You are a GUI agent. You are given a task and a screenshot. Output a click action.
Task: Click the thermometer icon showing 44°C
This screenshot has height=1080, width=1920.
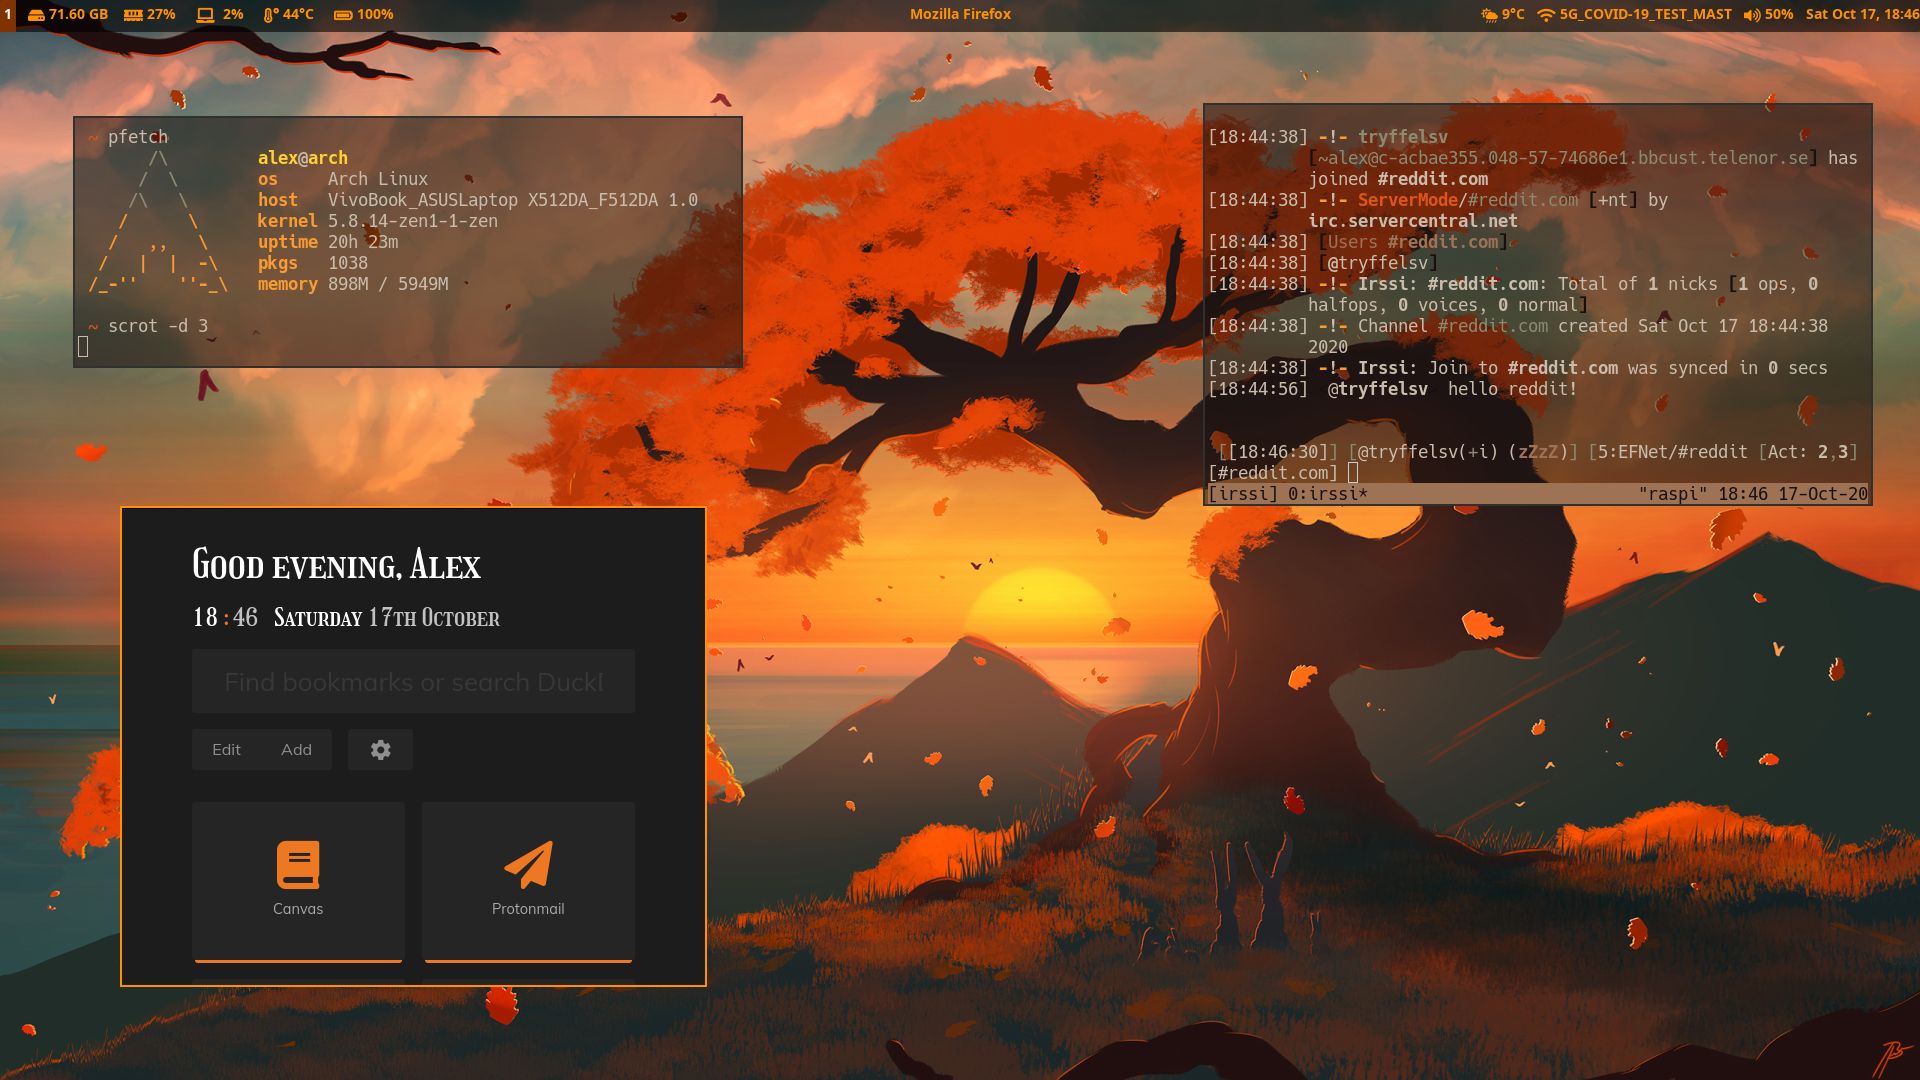click(268, 14)
